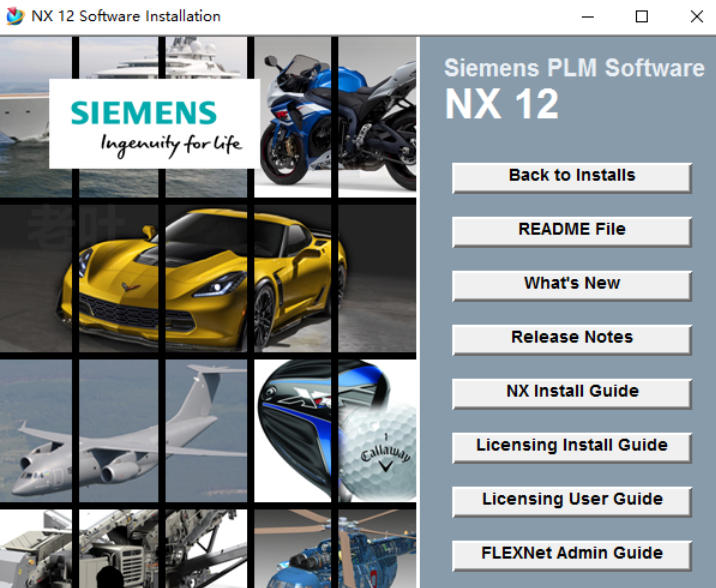Minimize the NX 12 installation window

586,16
